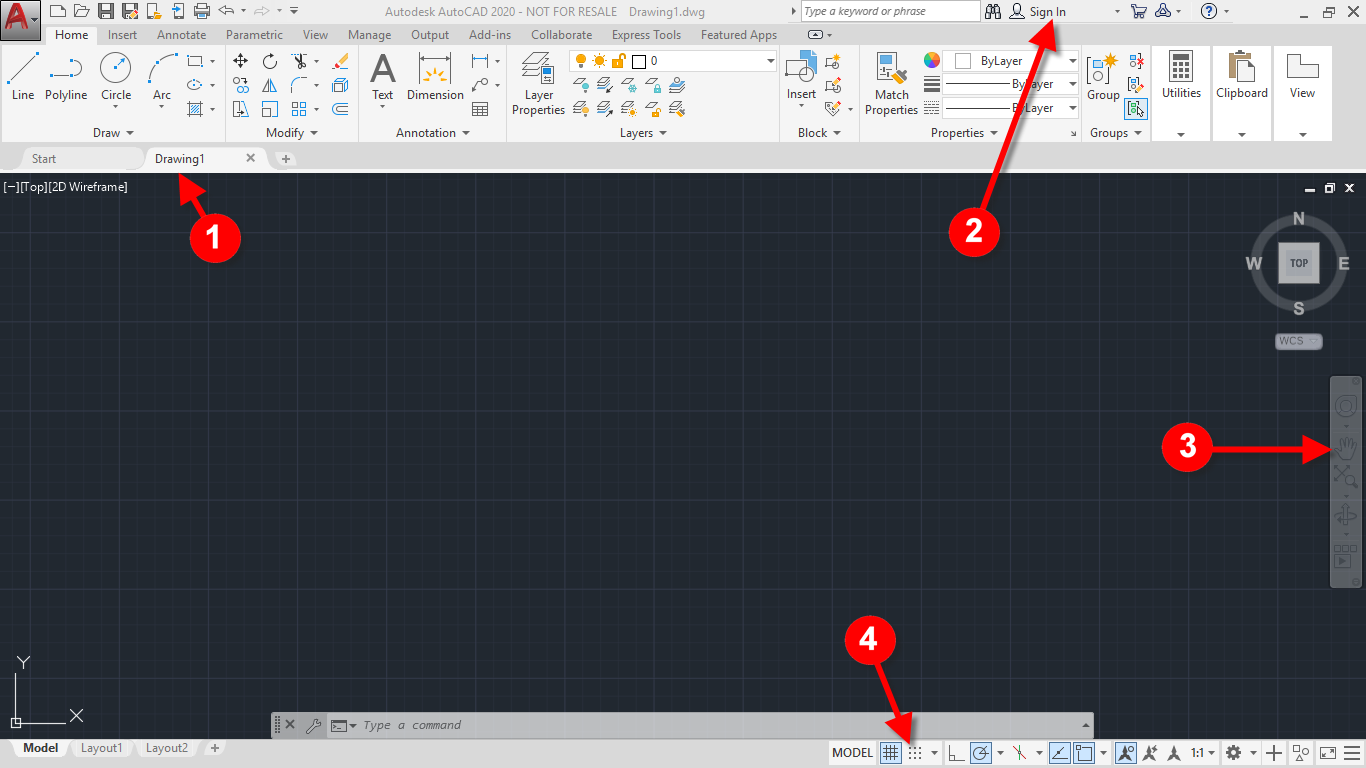Click the Pan hand in navigation bar

click(1346, 447)
